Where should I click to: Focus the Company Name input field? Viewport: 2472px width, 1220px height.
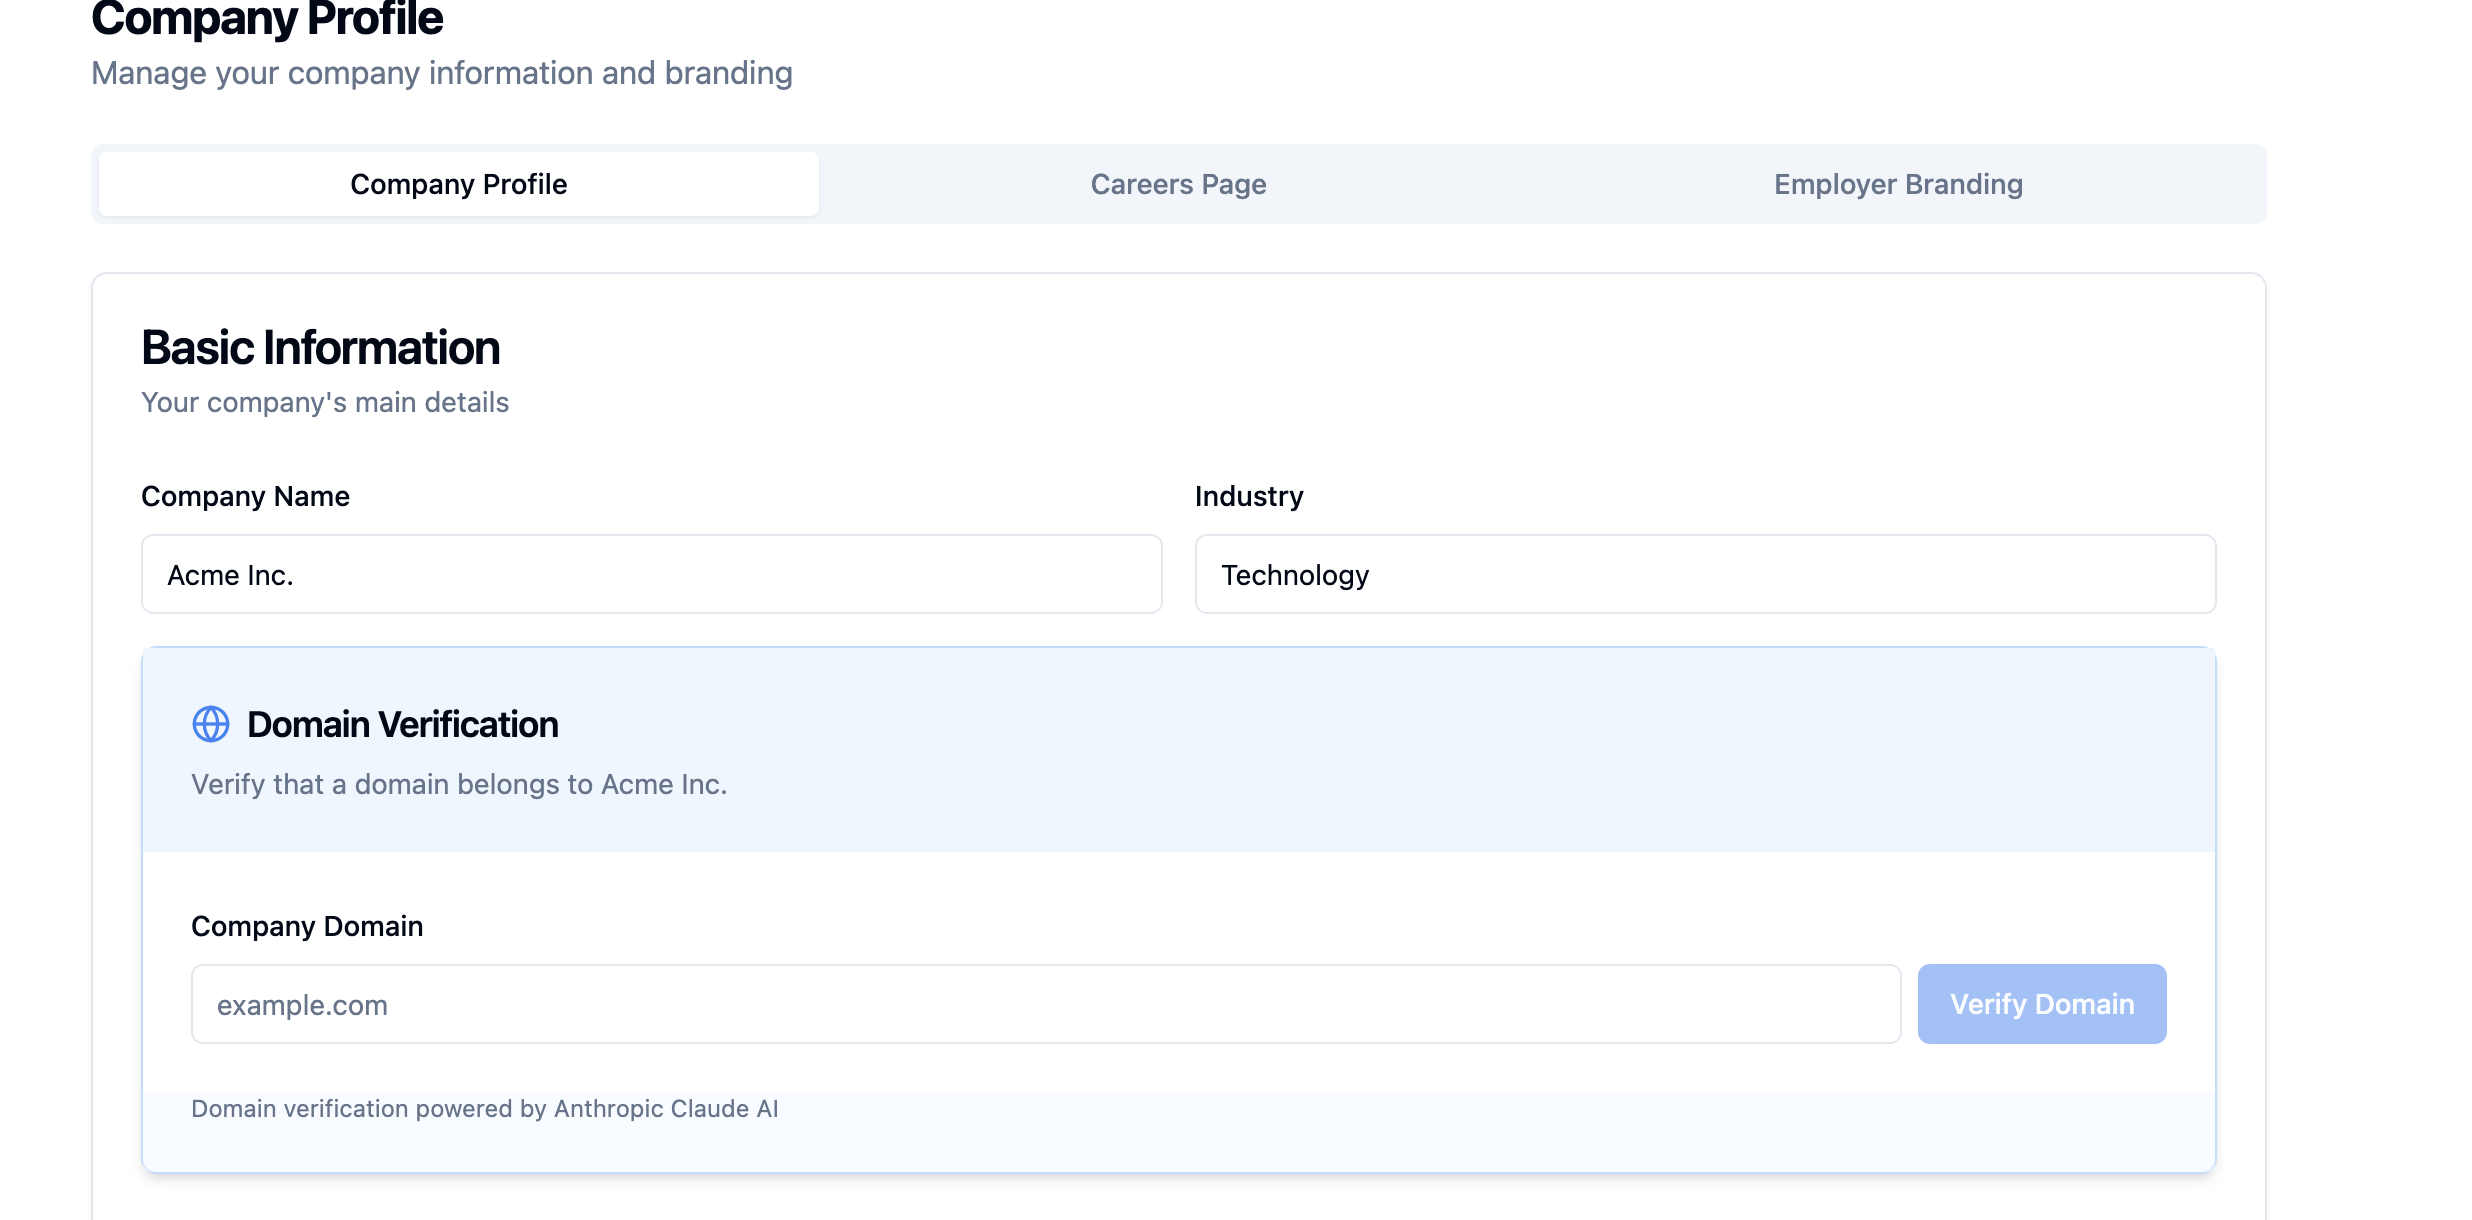pyautogui.click(x=651, y=574)
